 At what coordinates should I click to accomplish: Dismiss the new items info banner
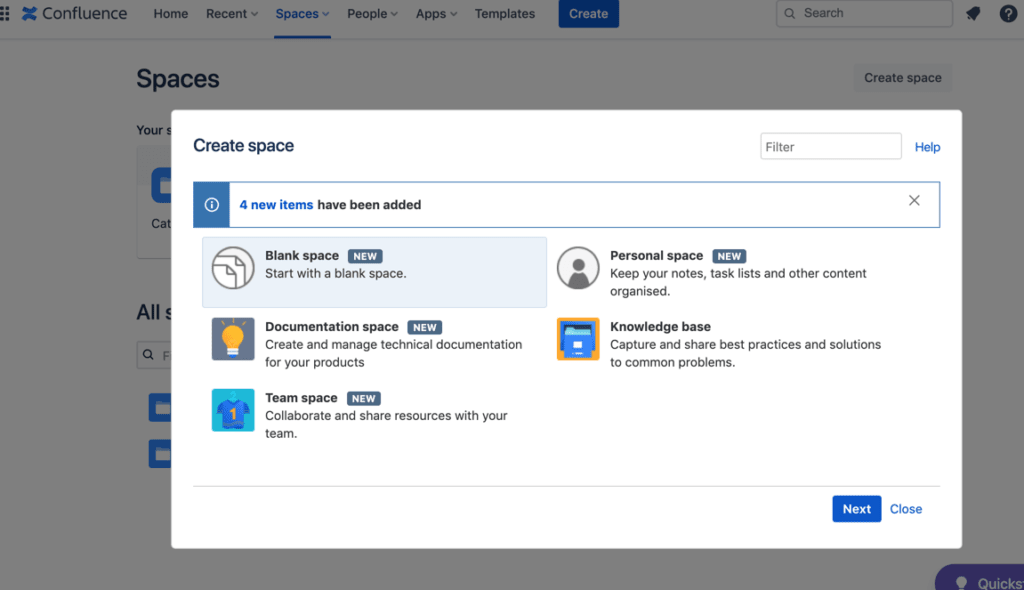coord(914,201)
